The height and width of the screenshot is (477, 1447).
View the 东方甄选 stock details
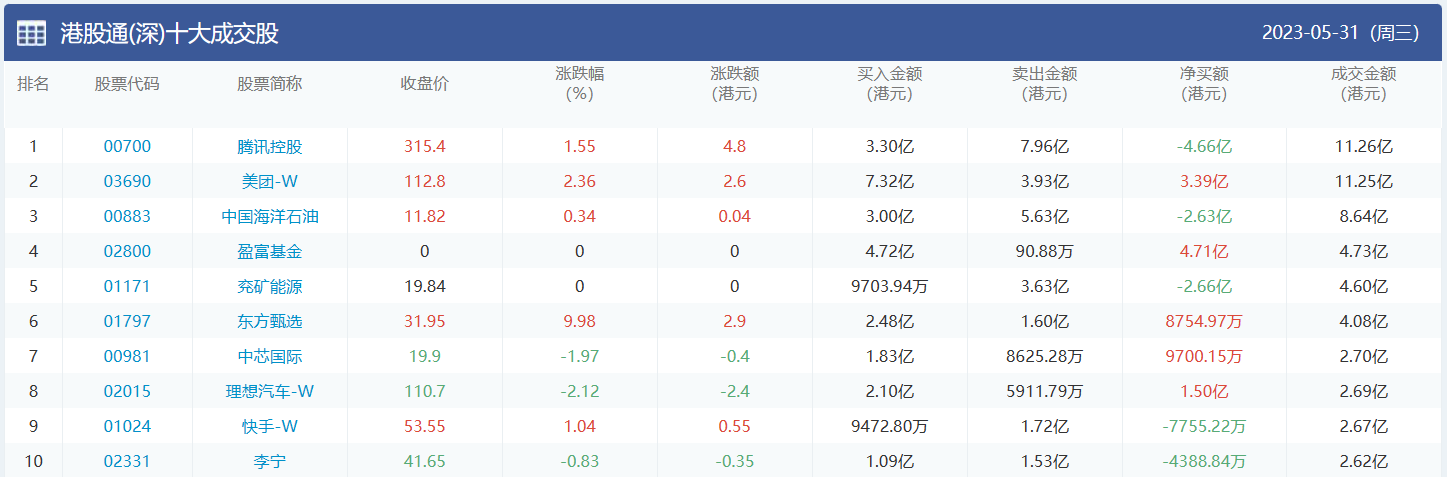(270, 321)
